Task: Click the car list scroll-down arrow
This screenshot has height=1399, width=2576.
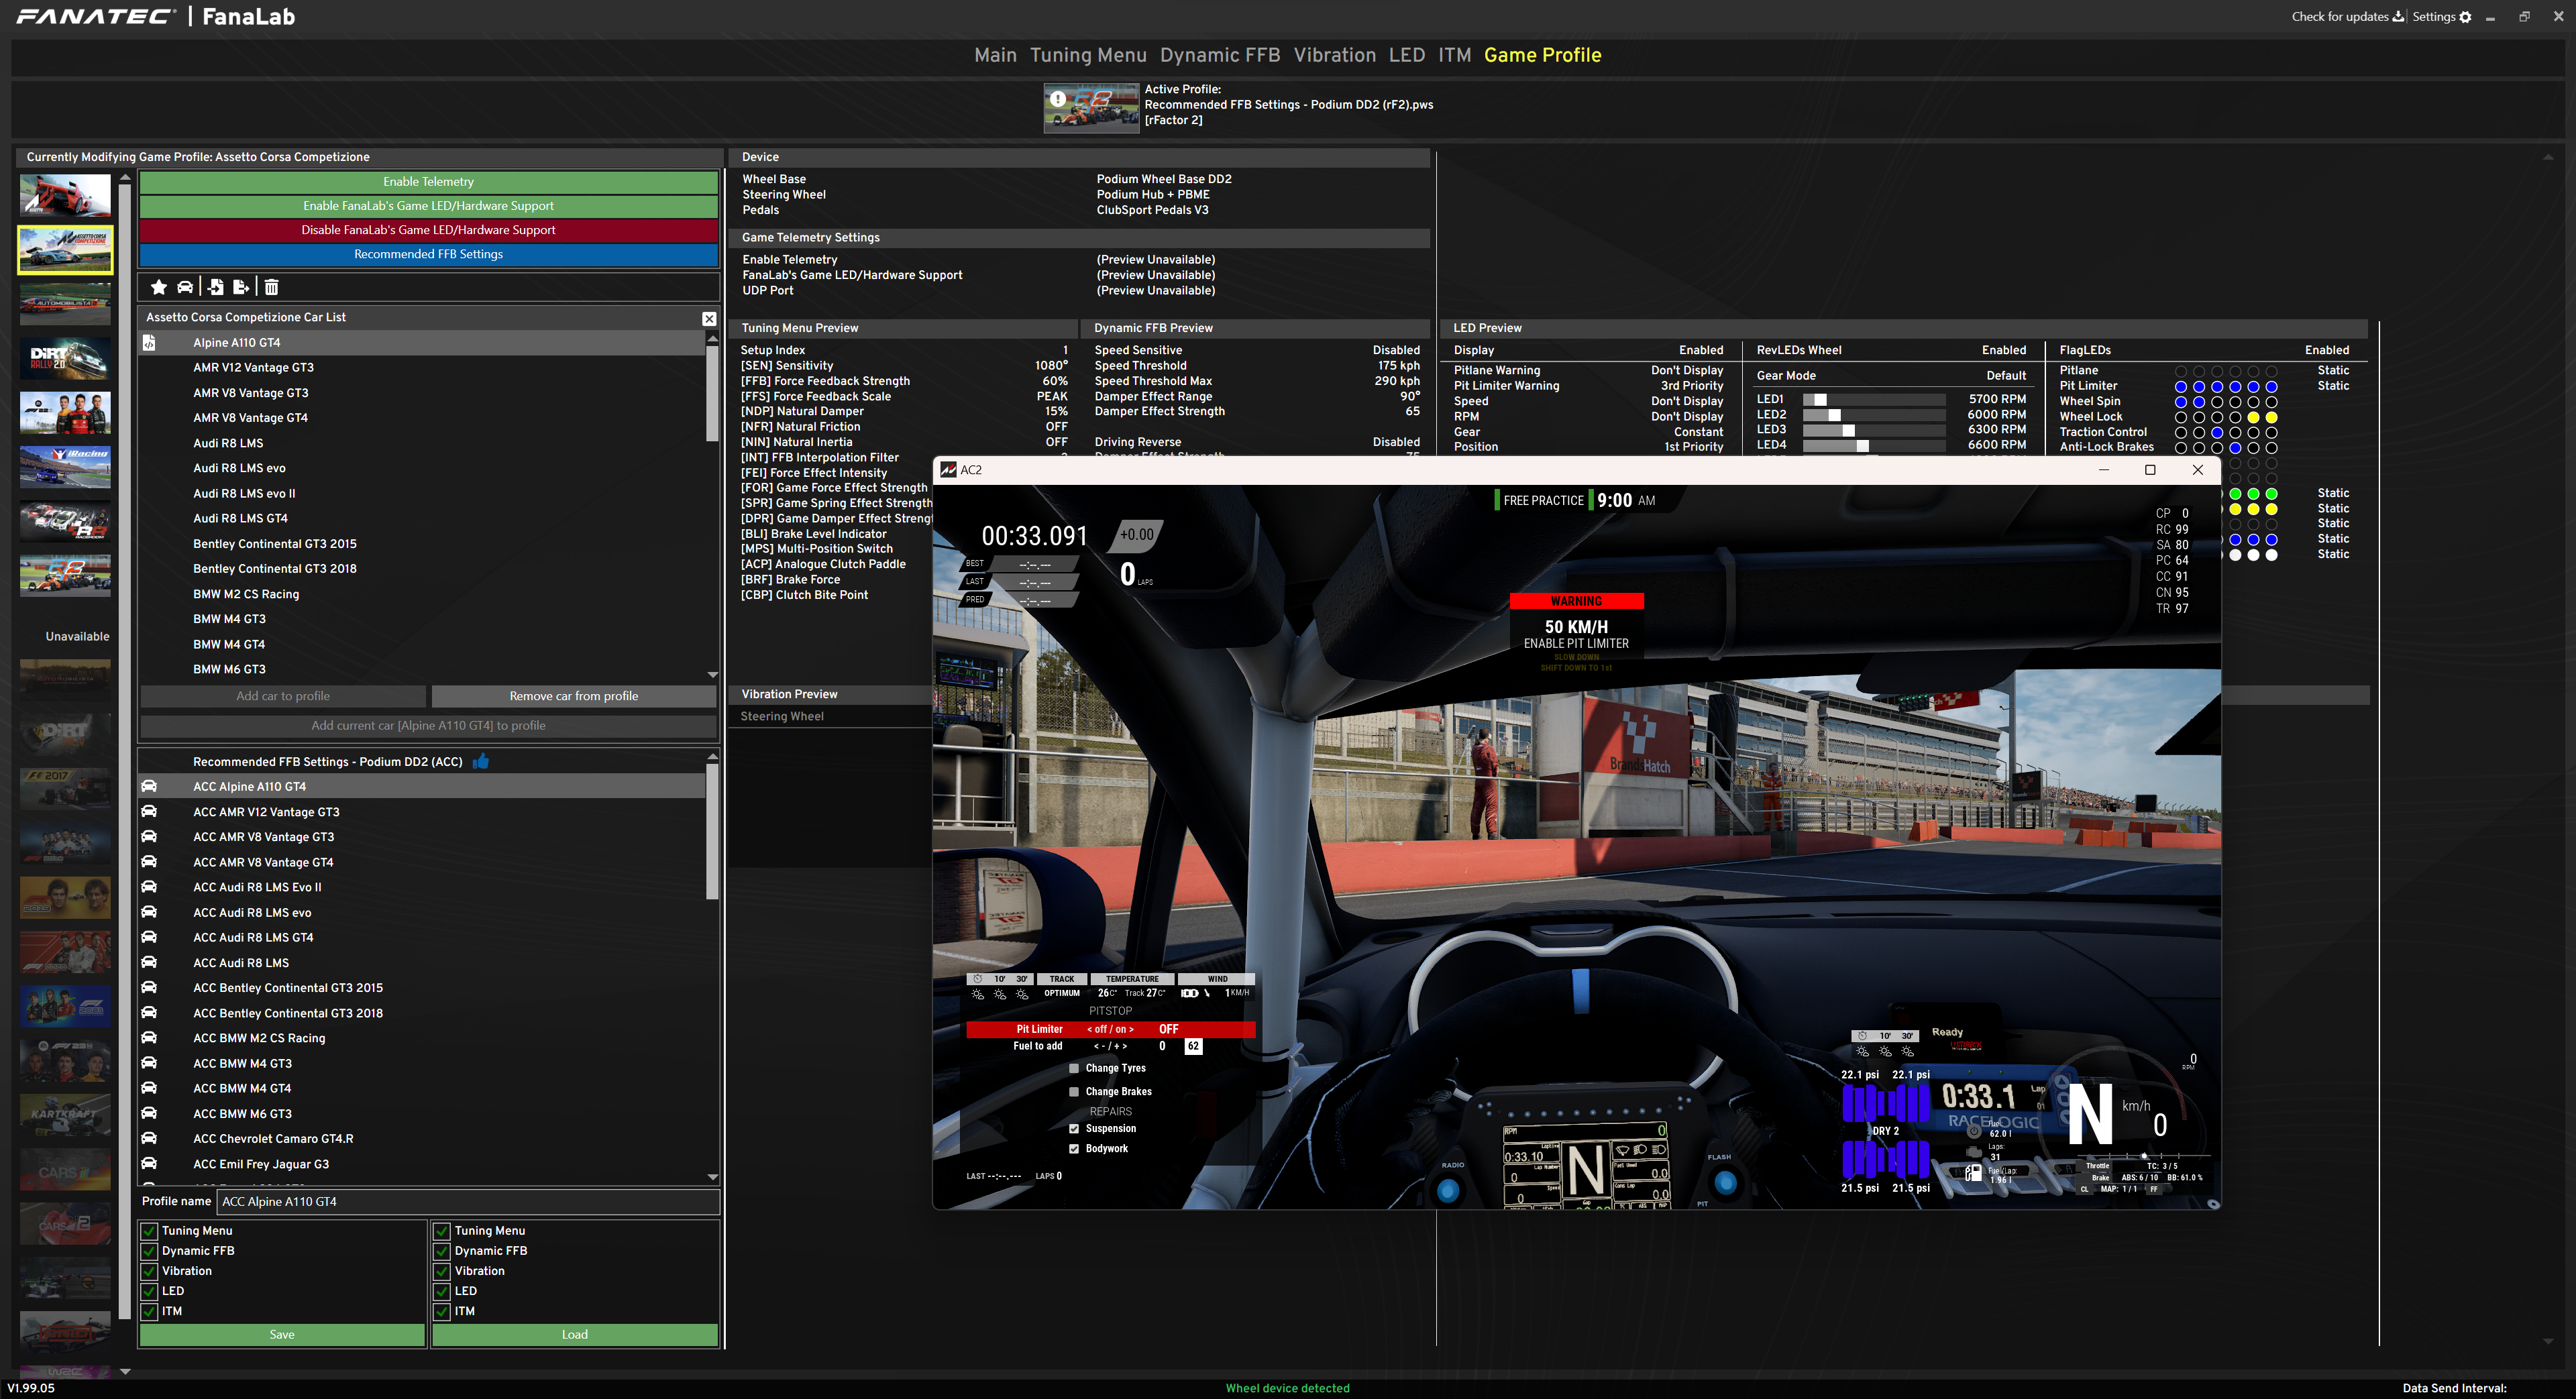Action: click(712, 674)
